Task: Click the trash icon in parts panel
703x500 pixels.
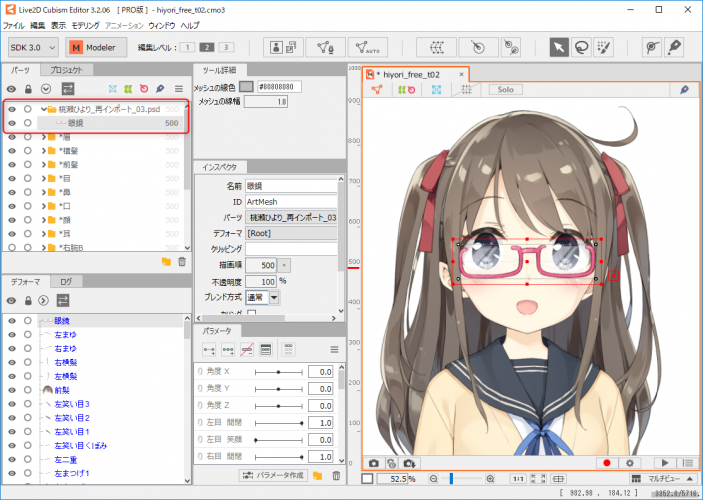Action: click(181, 261)
